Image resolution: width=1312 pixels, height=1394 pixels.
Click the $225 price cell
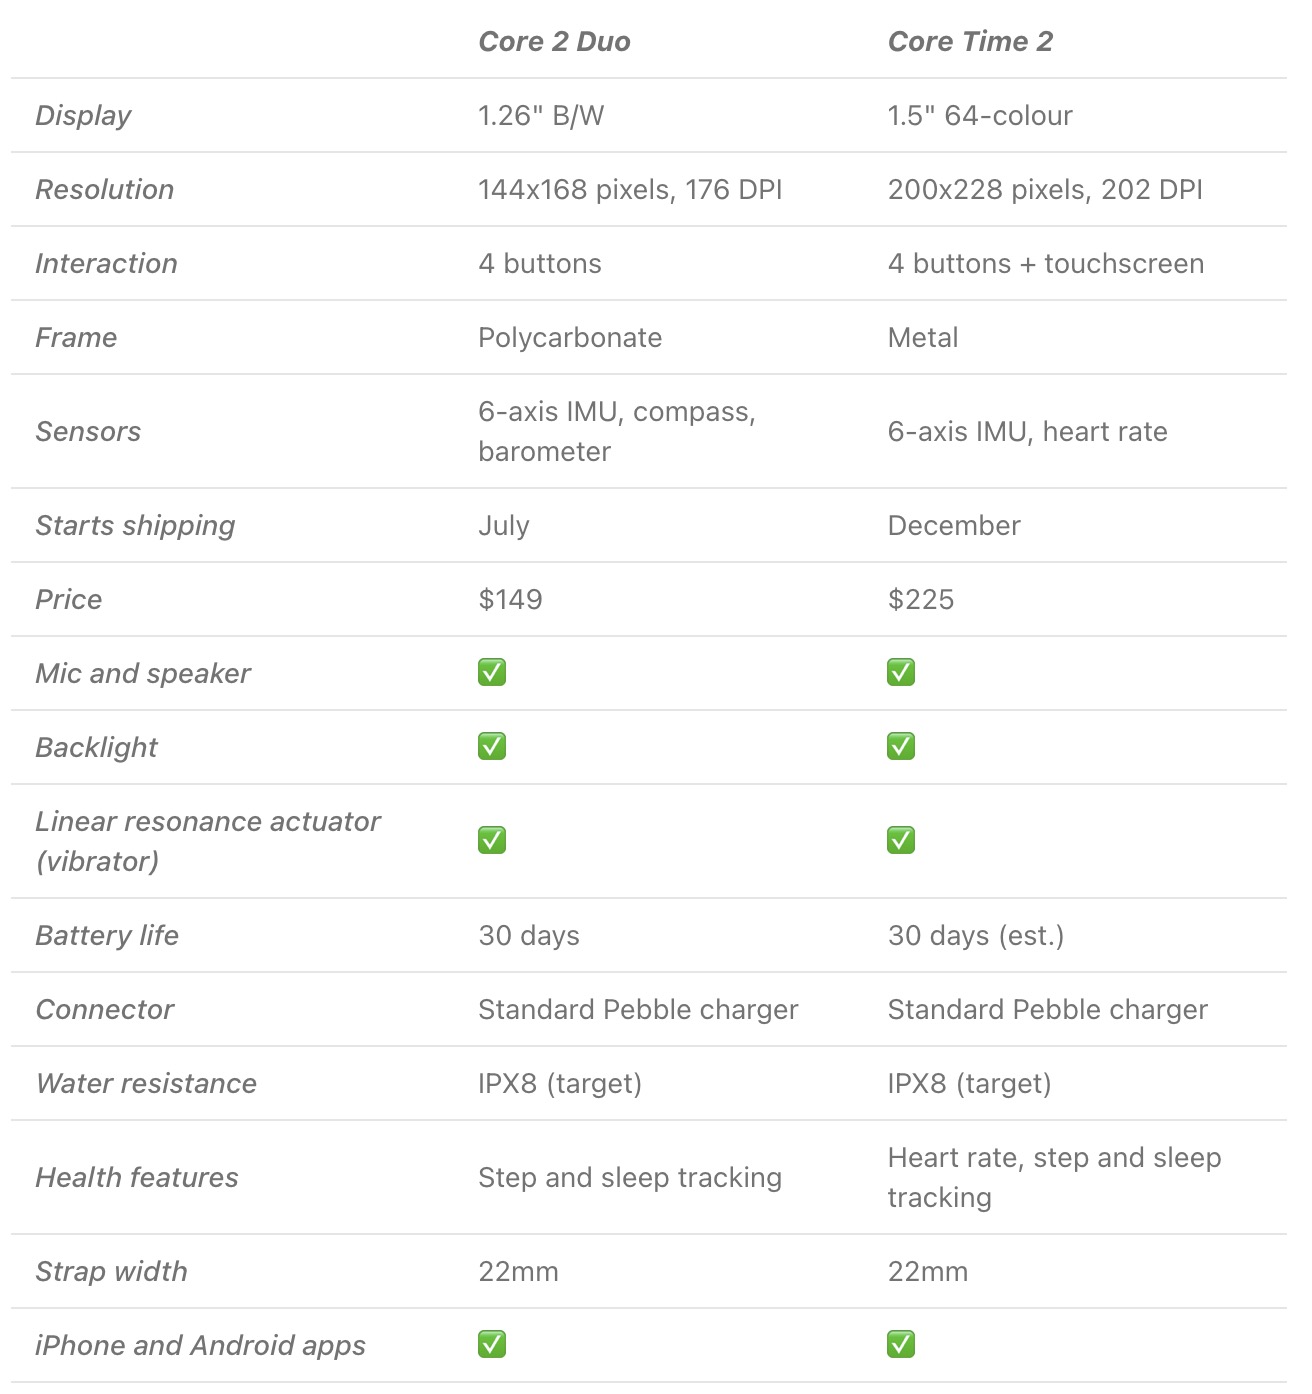[920, 600]
